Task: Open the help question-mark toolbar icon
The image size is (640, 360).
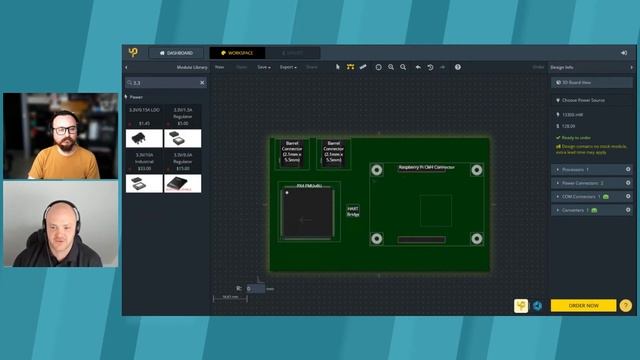Action: click(458, 67)
